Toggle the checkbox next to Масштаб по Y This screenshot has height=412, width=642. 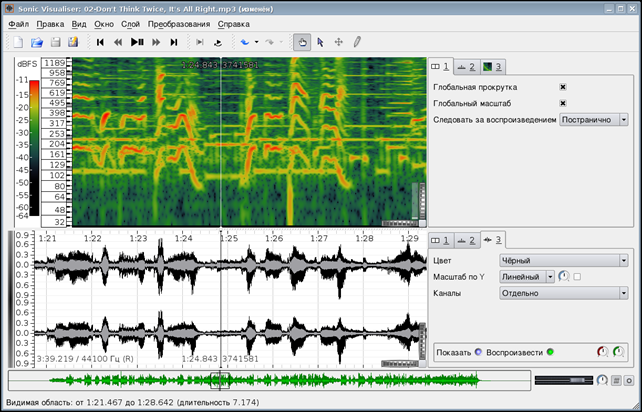[577, 276]
